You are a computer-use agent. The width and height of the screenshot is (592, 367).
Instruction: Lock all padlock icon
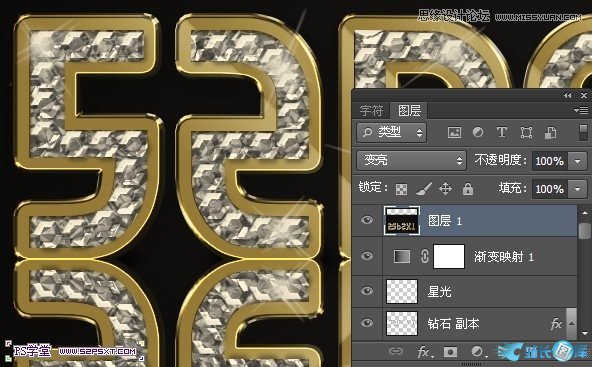pyautogui.click(x=468, y=188)
